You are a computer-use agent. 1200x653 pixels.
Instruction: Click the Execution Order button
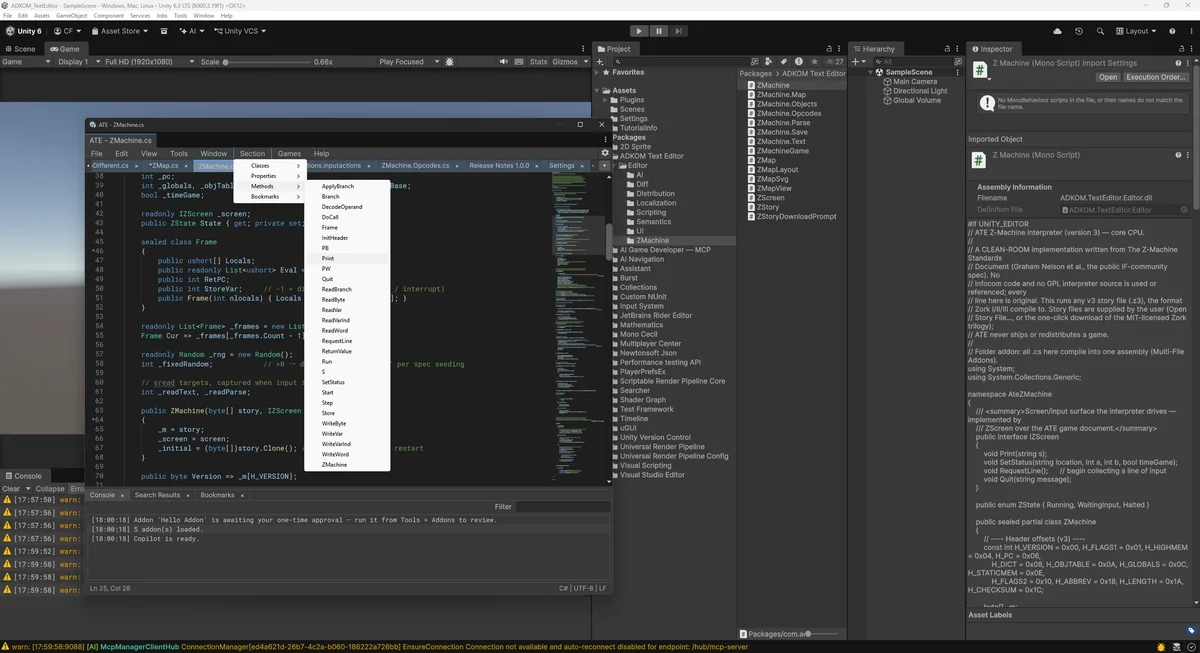1156,77
